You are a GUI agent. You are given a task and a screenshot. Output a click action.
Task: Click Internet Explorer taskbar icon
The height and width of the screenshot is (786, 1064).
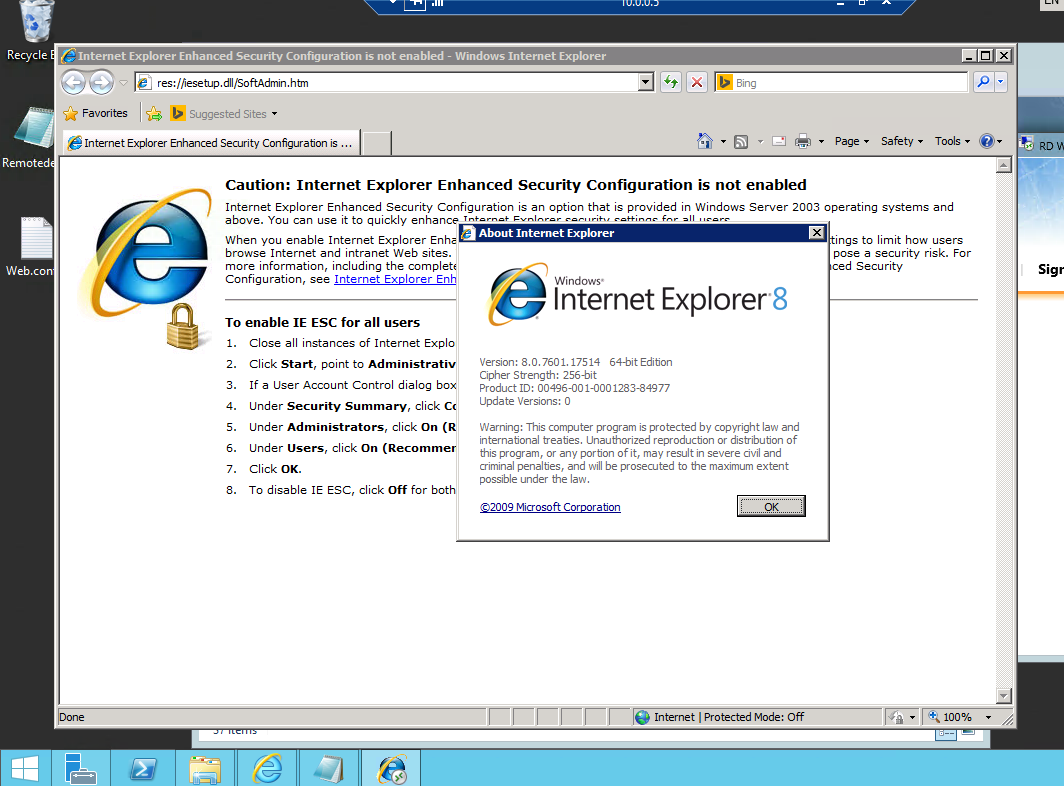pos(267,768)
